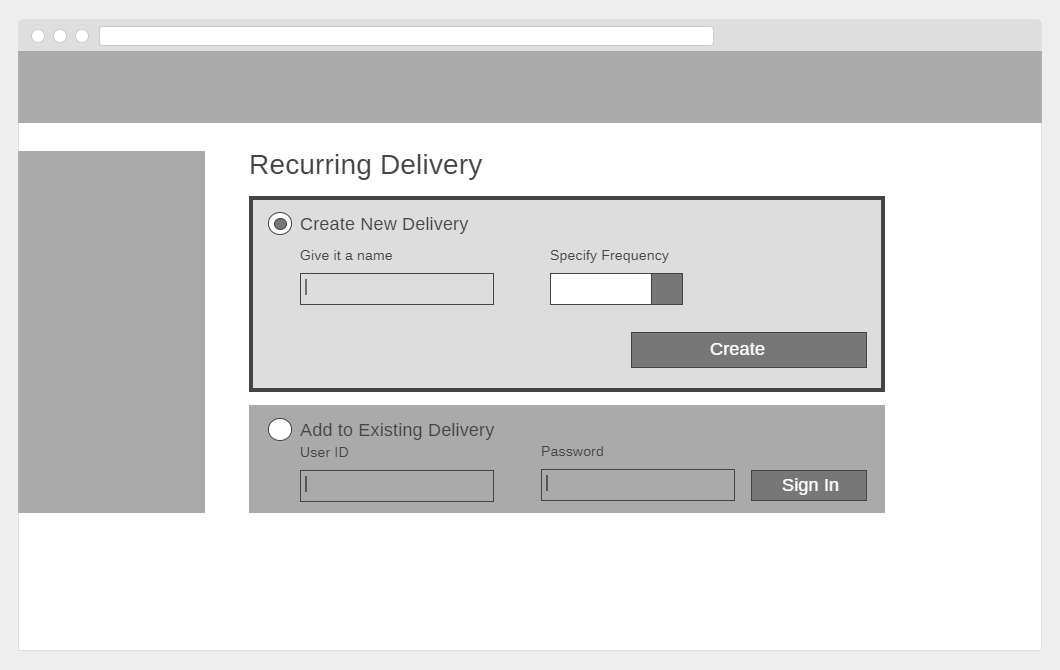The height and width of the screenshot is (670, 1060).
Task: Click into the User ID input field
Action: click(x=397, y=486)
